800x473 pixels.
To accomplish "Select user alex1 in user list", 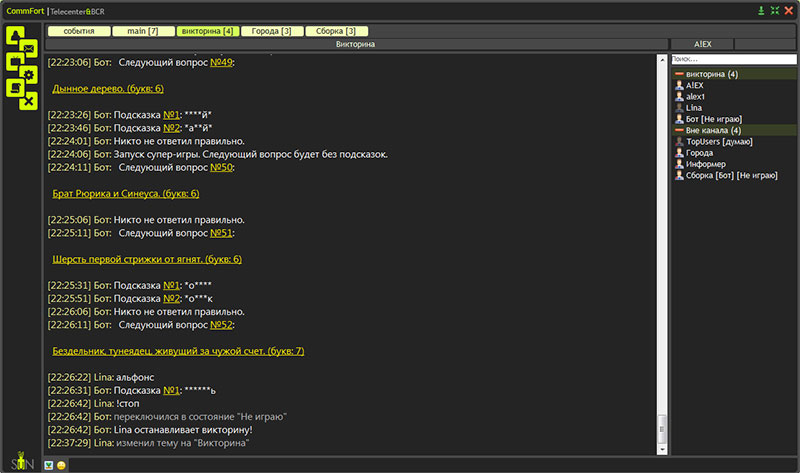I will (695, 96).
